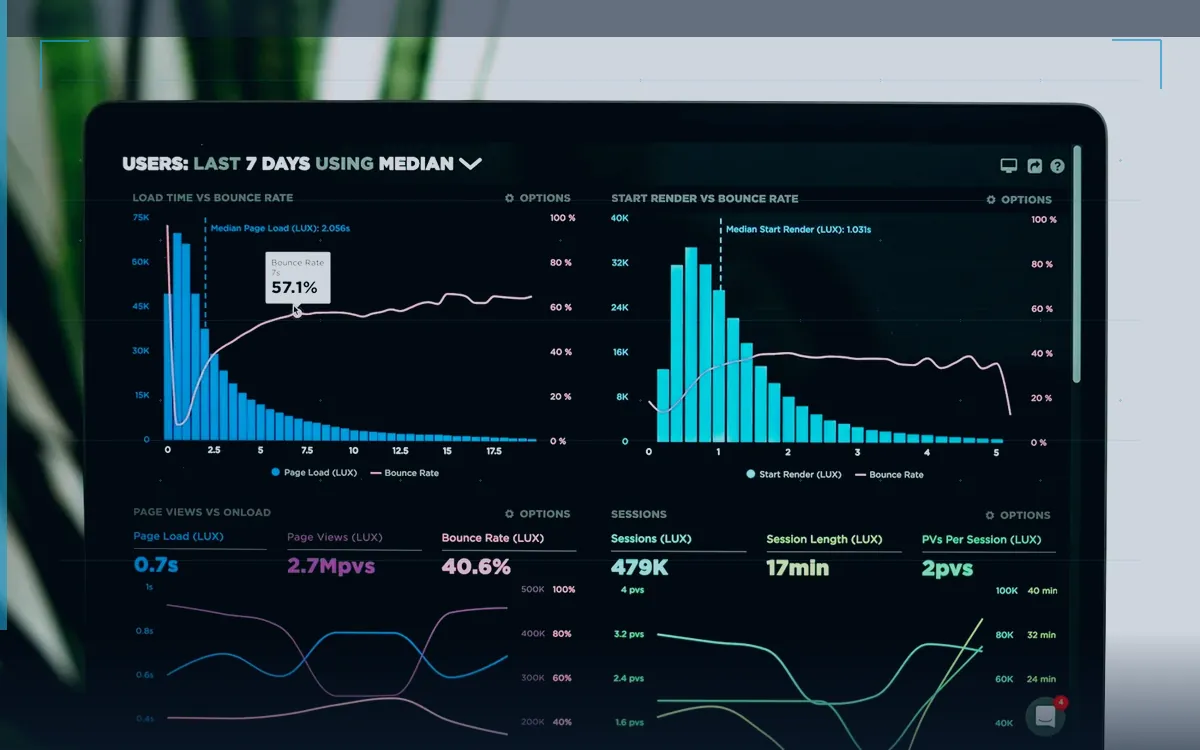Expand the chevron next to MEDIAN
The image size is (1200, 750).
[x=470, y=163]
